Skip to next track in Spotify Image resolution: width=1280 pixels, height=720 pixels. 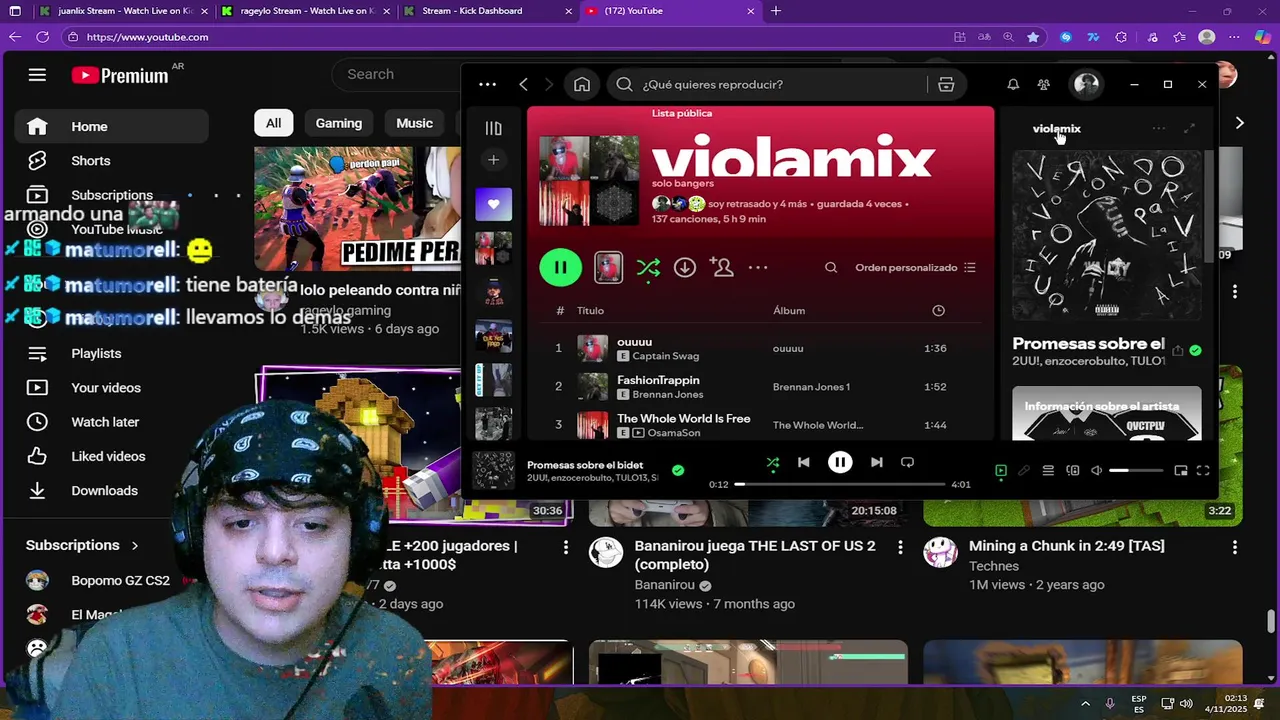pyautogui.click(x=877, y=462)
